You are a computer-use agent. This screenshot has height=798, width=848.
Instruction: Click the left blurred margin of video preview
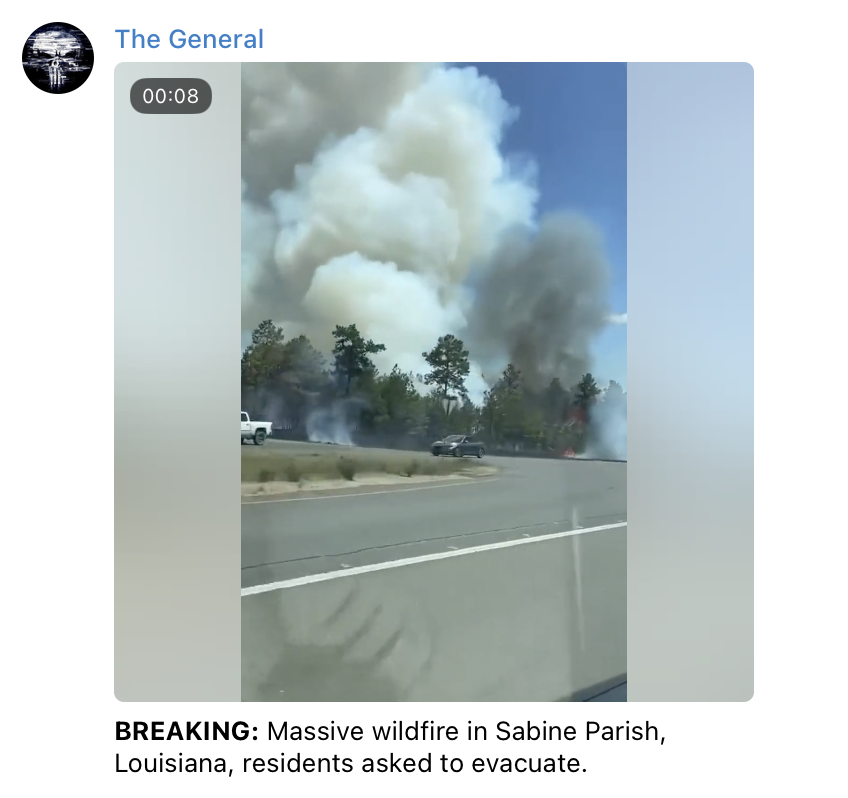[177, 382]
